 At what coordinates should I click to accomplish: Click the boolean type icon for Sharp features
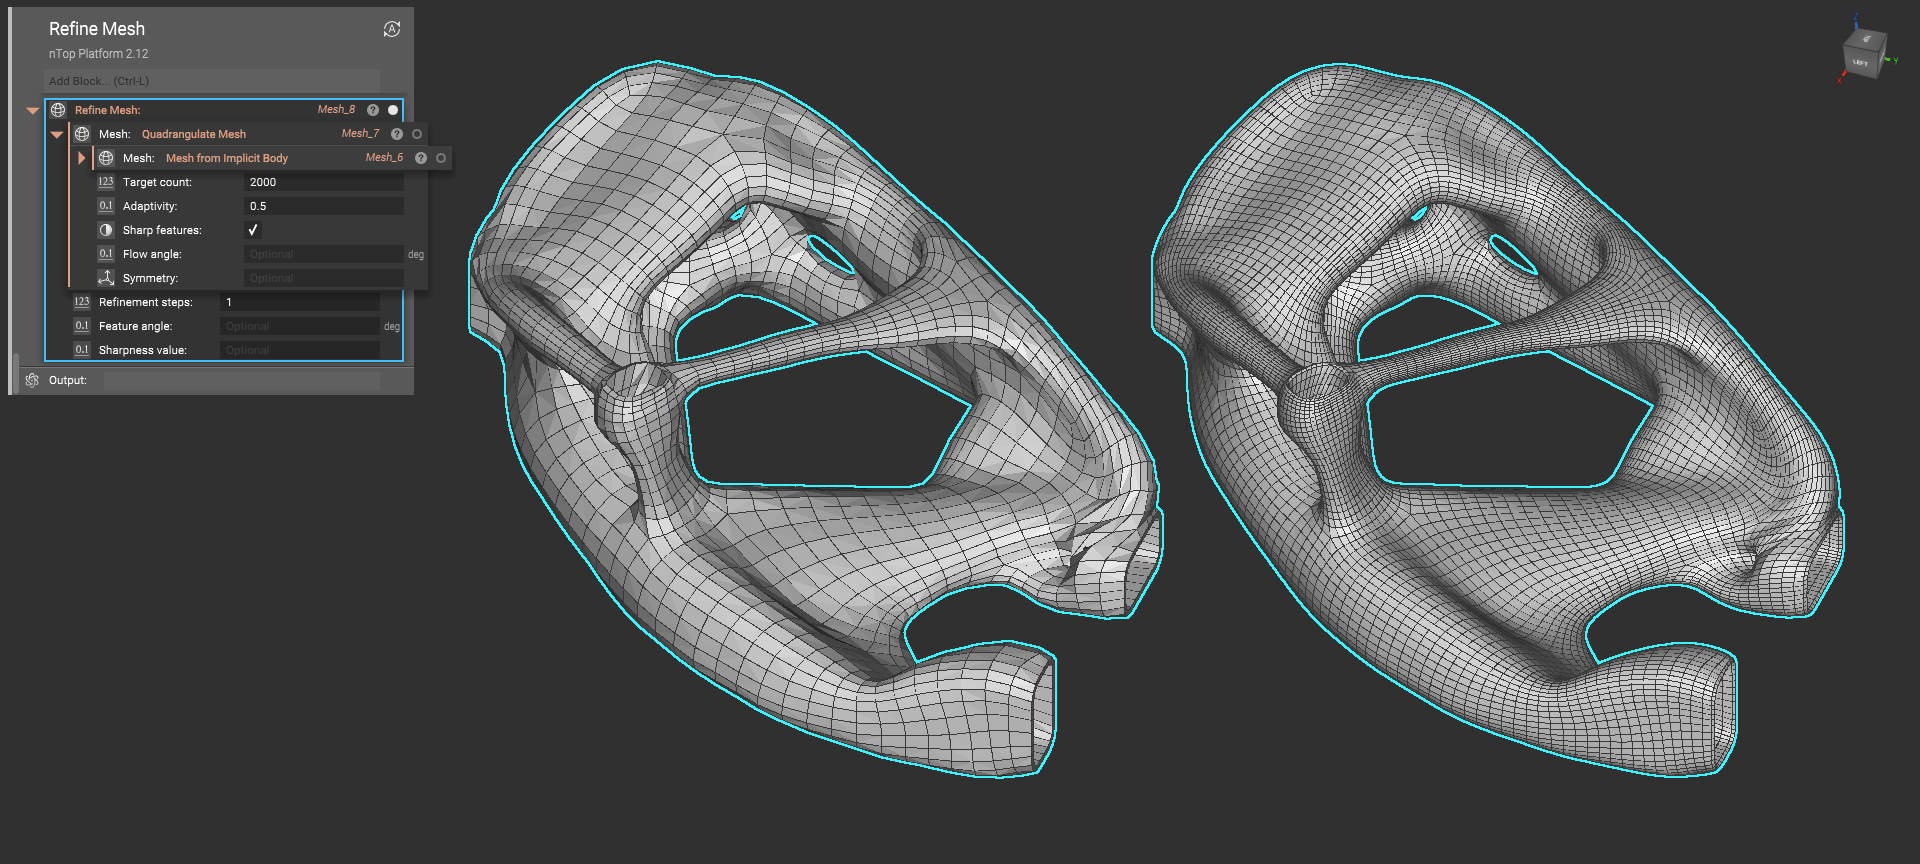pyautogui.click(x=106, y=230)
